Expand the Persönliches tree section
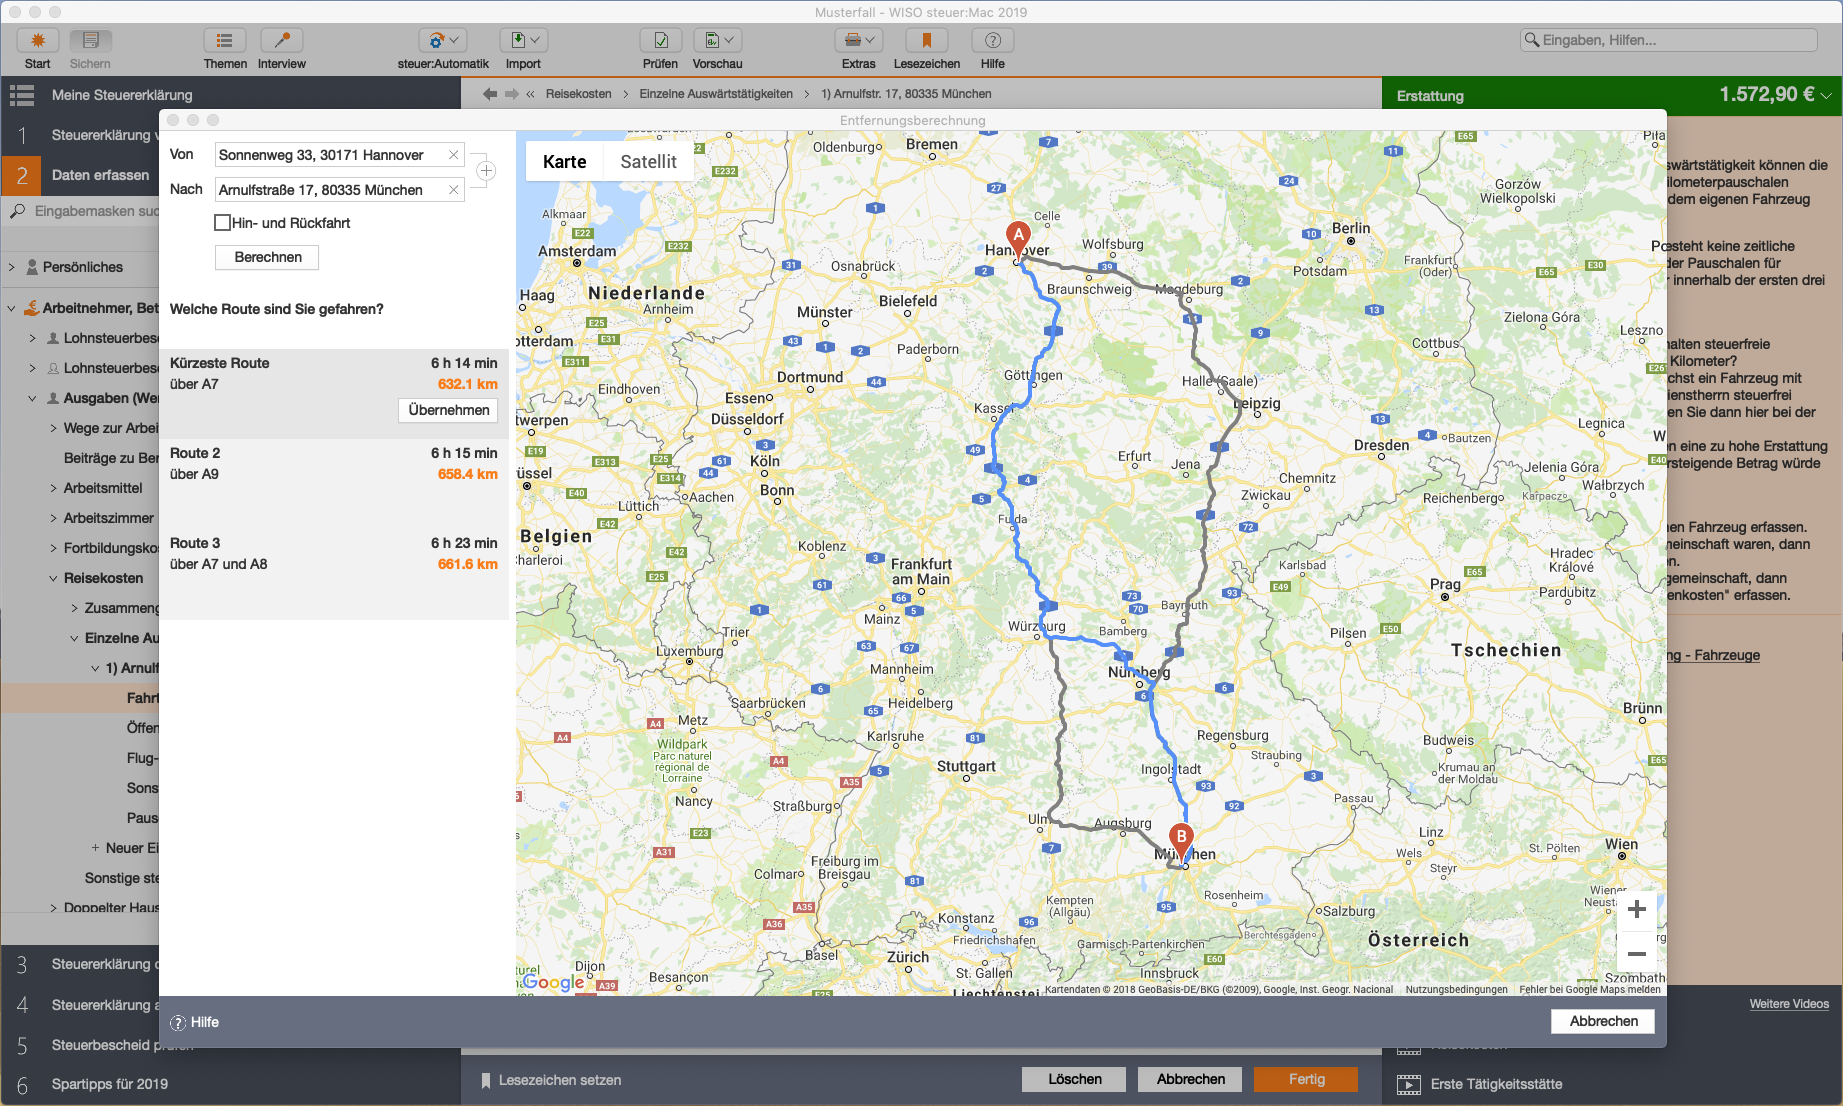 (x=12, y=267)
